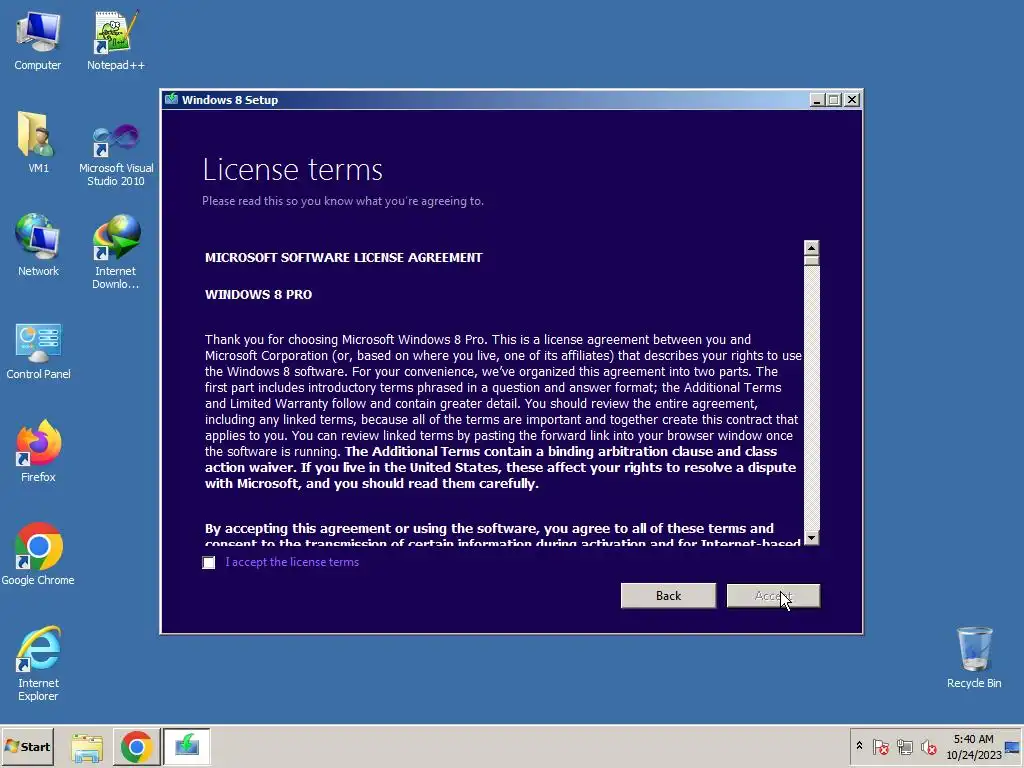Viewport: 1024px width, 768px height.
Task: Select the Control Panel desktop icon
Action: [x=38, y=351]
